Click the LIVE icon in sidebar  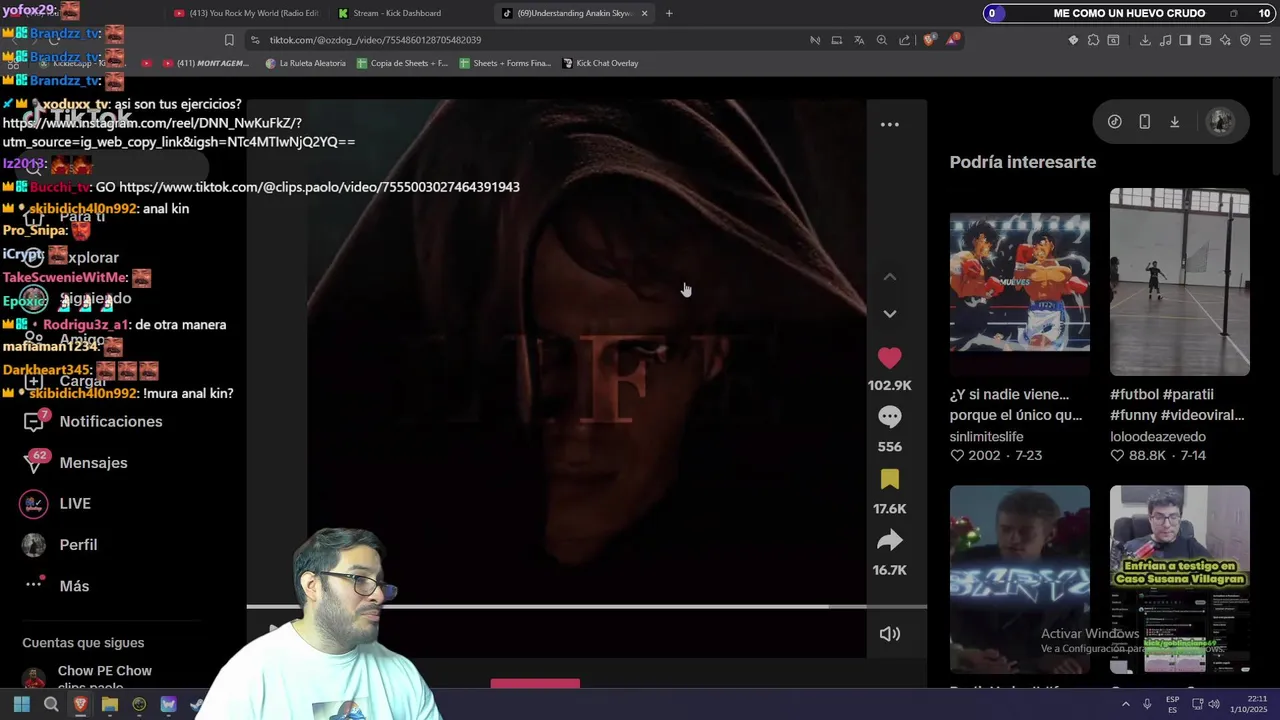click(x=34, y=504)
